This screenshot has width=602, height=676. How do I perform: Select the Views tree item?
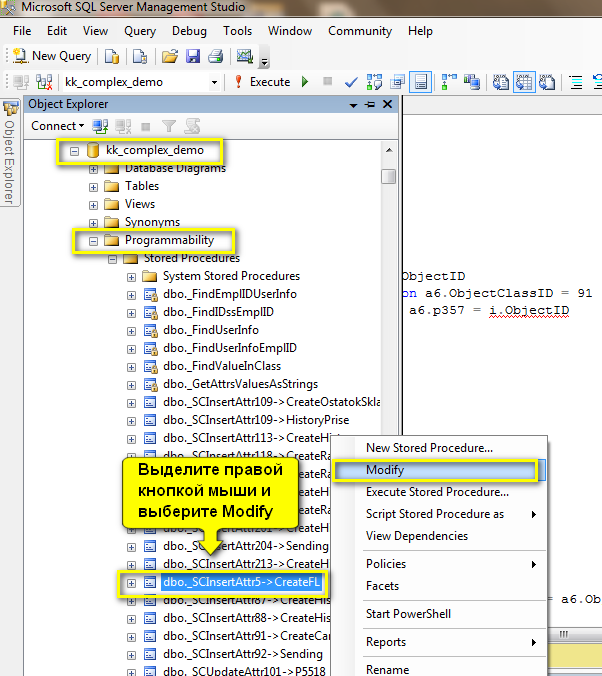click(x=140, y=204)
